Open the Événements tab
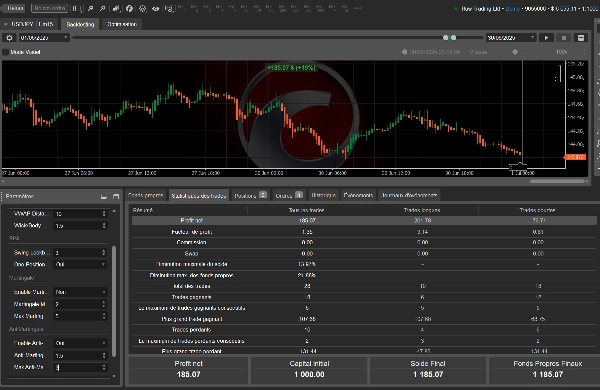Image resolution: width=600 pixels, height=390 pixels. coord(358,195)
